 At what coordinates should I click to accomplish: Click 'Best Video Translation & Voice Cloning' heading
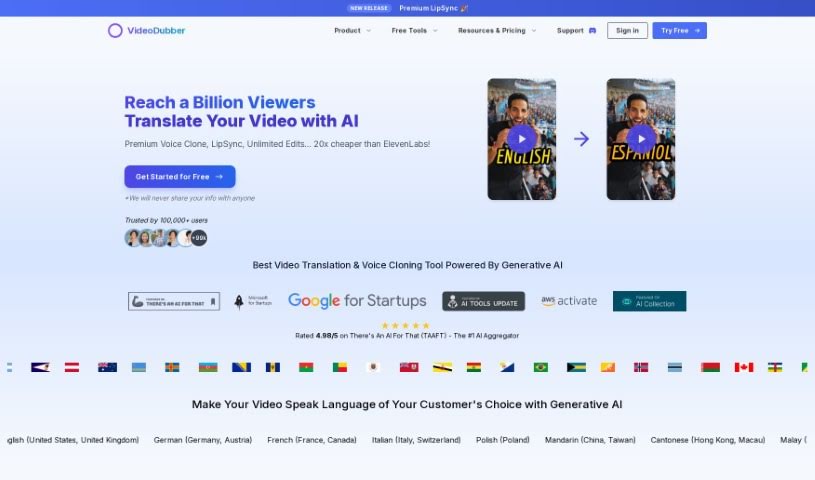tap(408, 265)
